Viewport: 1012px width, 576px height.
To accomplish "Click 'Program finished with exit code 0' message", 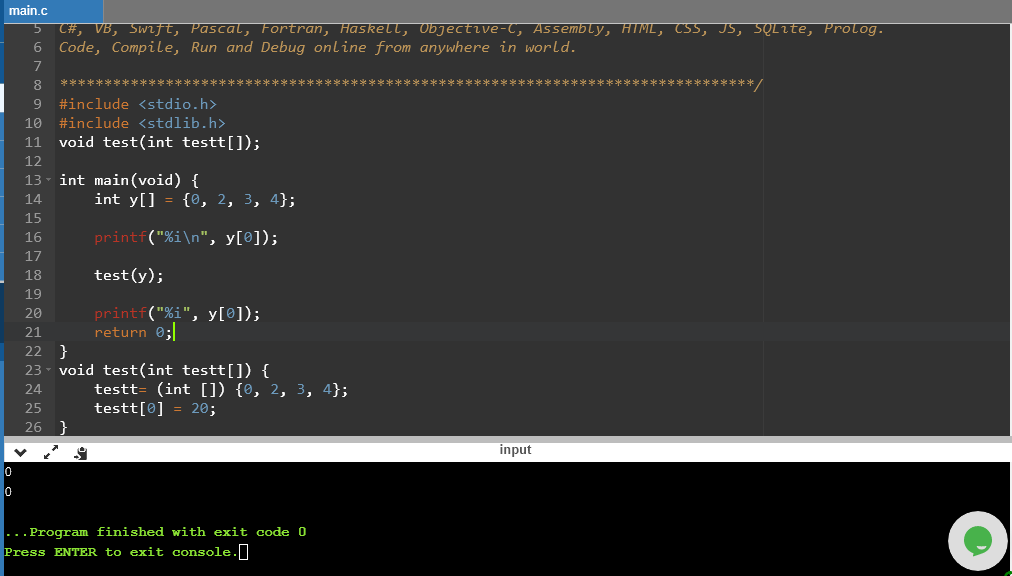I will tap(155, 532).
